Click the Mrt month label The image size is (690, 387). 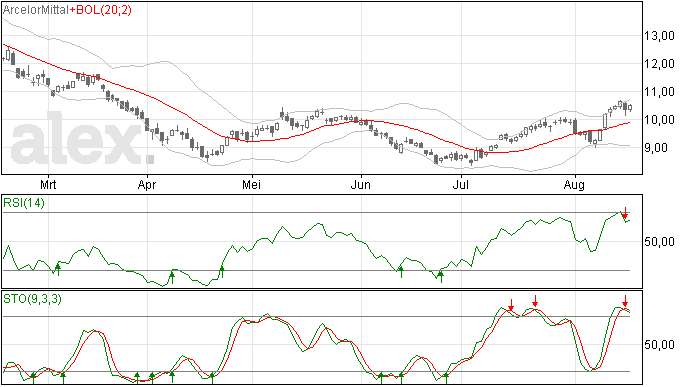click(48, 184)
